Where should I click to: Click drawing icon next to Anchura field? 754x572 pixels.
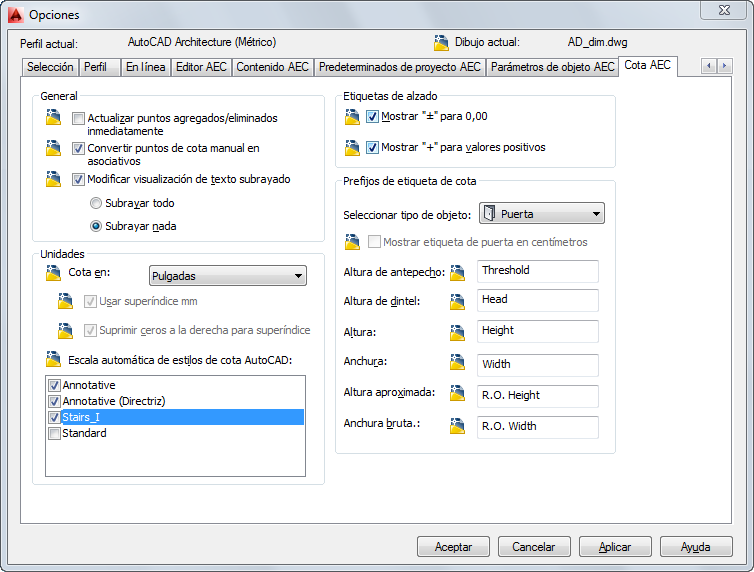pyautogui.click(x=457, y=362)
